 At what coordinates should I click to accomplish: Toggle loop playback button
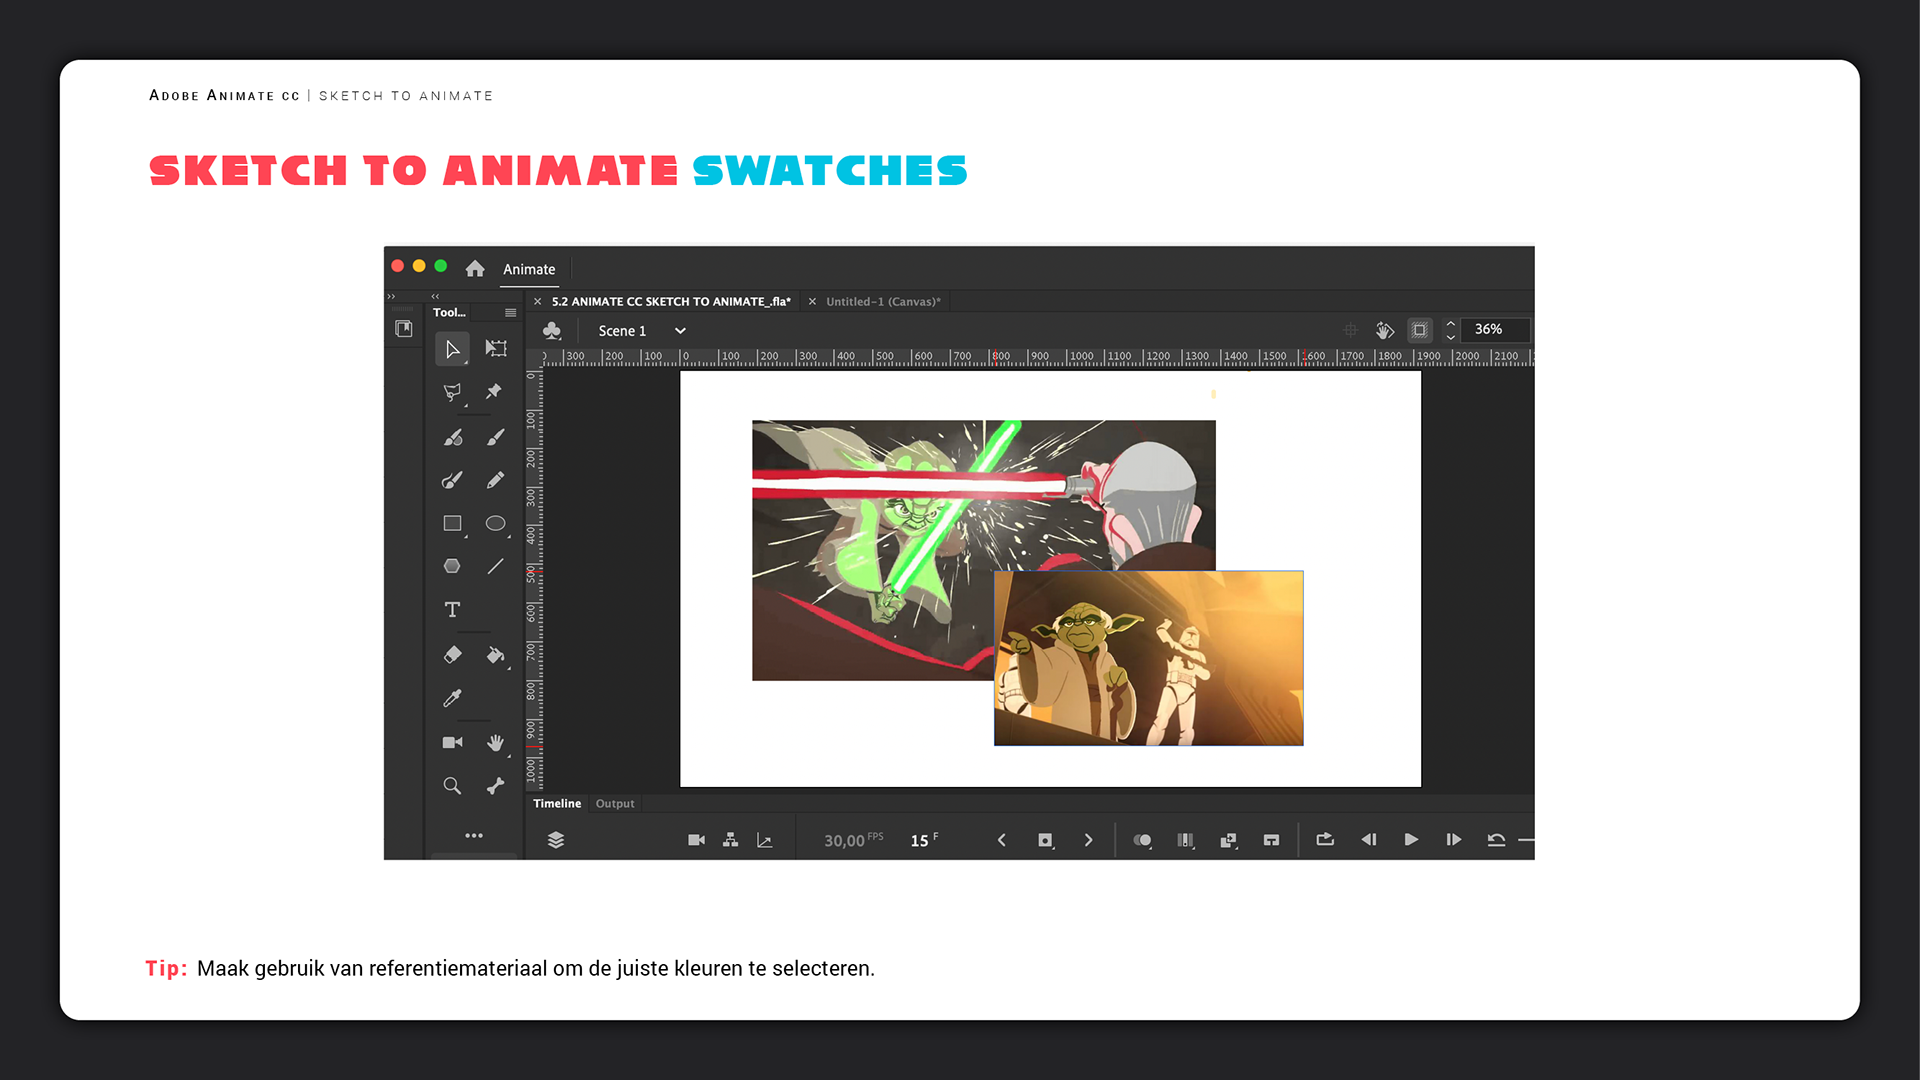click(1325, 840)
